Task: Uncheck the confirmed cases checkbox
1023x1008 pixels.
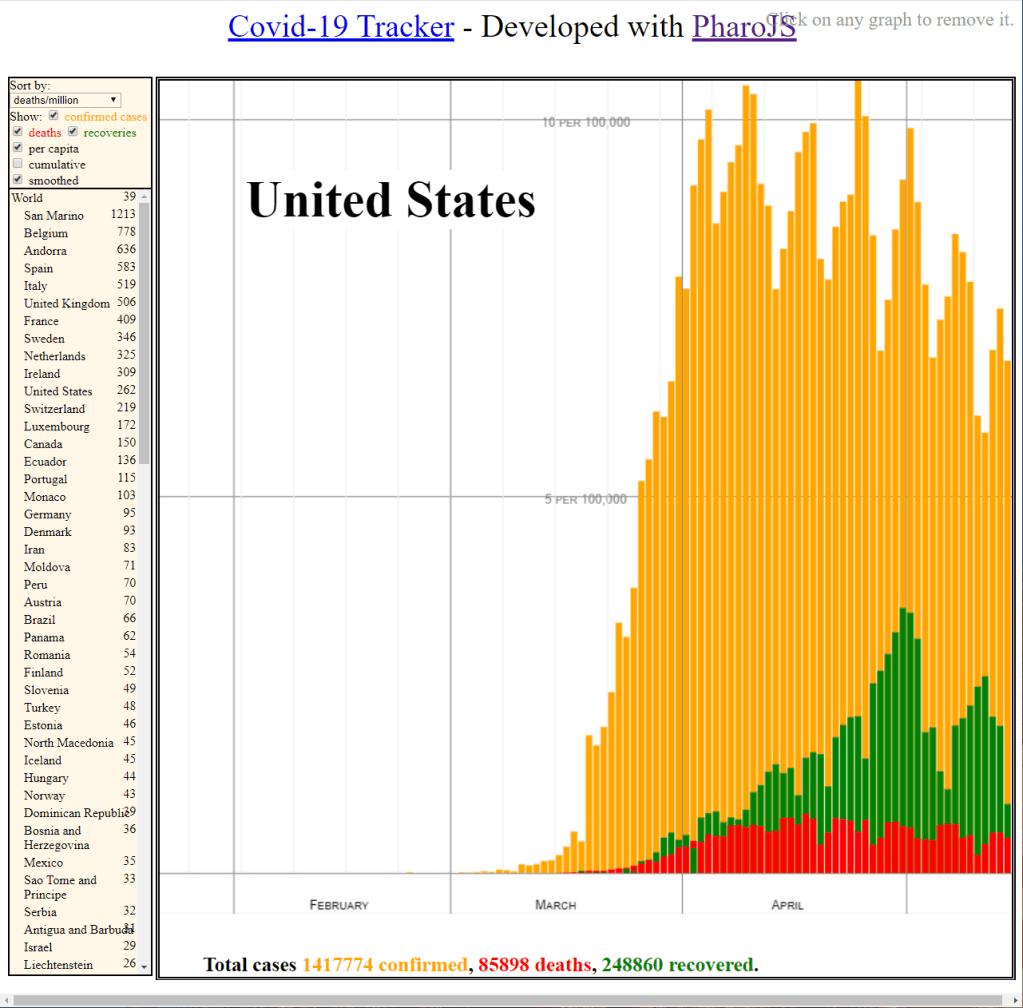Action: click(54, 116)
